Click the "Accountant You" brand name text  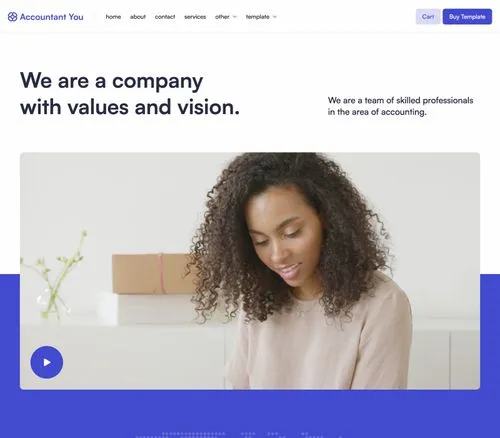pos(52,17)
